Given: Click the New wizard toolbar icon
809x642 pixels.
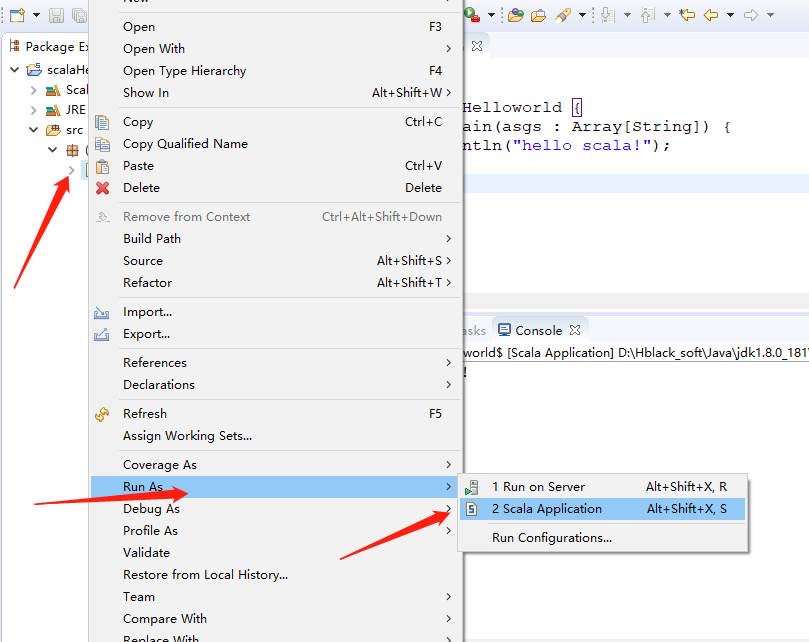Looking at the screenshot, I should coord(17,15).
